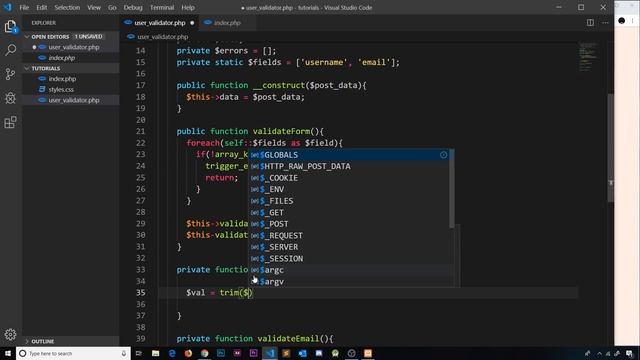This screenshot has height=360, width=640.
Task: Collapse the Open Editors section
Action: pyautogui.click(x=66, y=37)
